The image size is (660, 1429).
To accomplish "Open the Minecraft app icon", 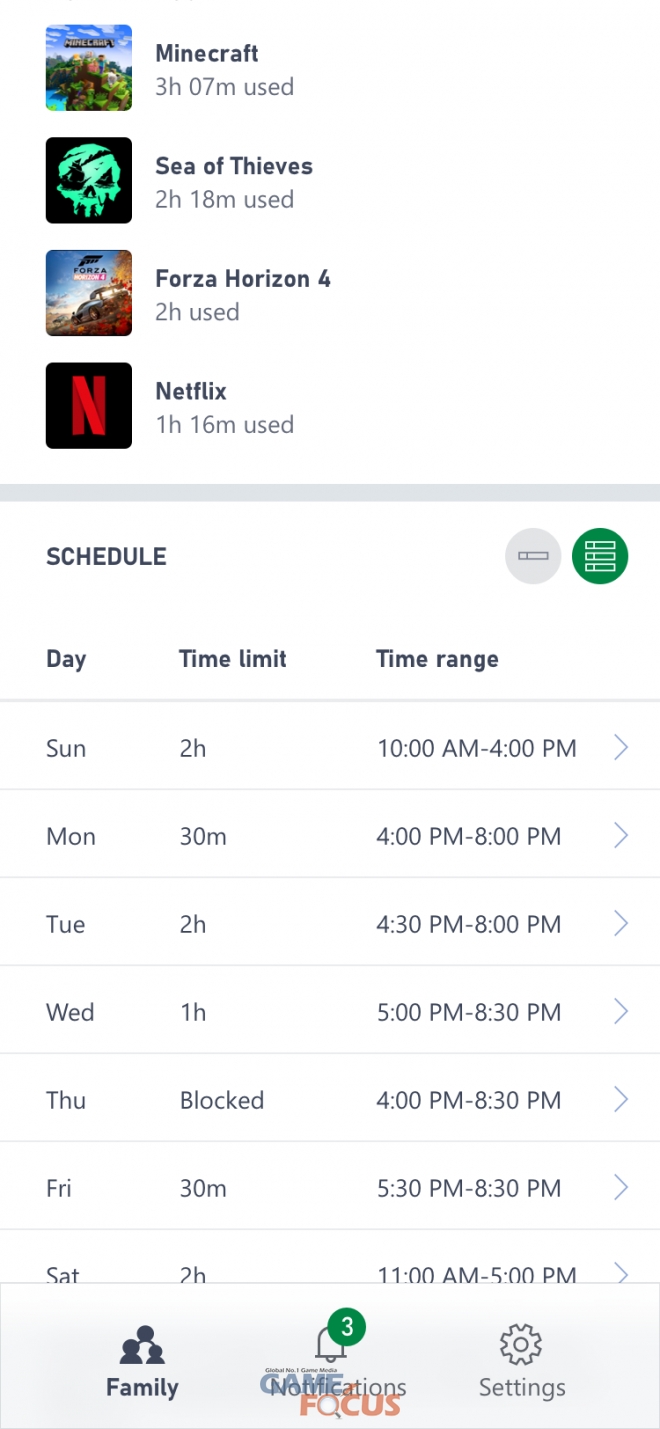I will (x=89, y=68).
